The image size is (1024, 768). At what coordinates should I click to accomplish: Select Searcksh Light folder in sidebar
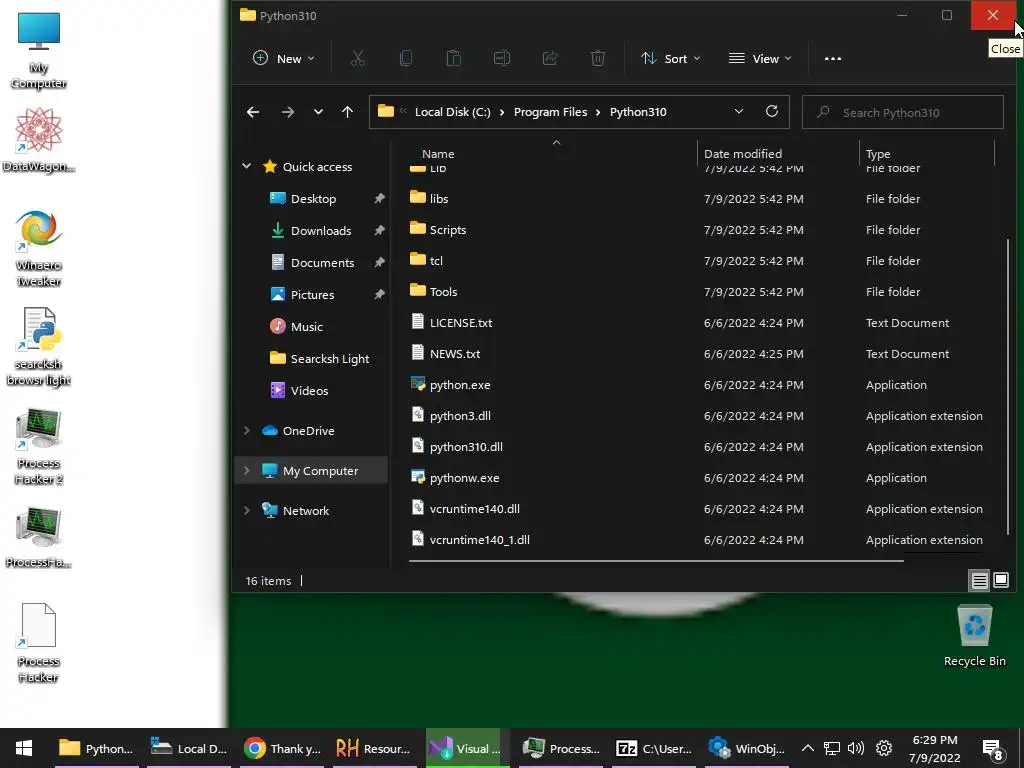tap(330, 359)
